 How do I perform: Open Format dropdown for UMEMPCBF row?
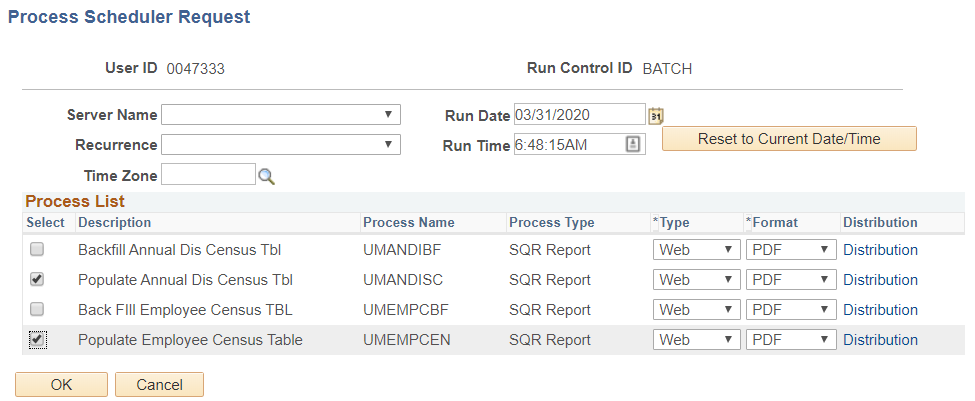[x=791, y=310]
